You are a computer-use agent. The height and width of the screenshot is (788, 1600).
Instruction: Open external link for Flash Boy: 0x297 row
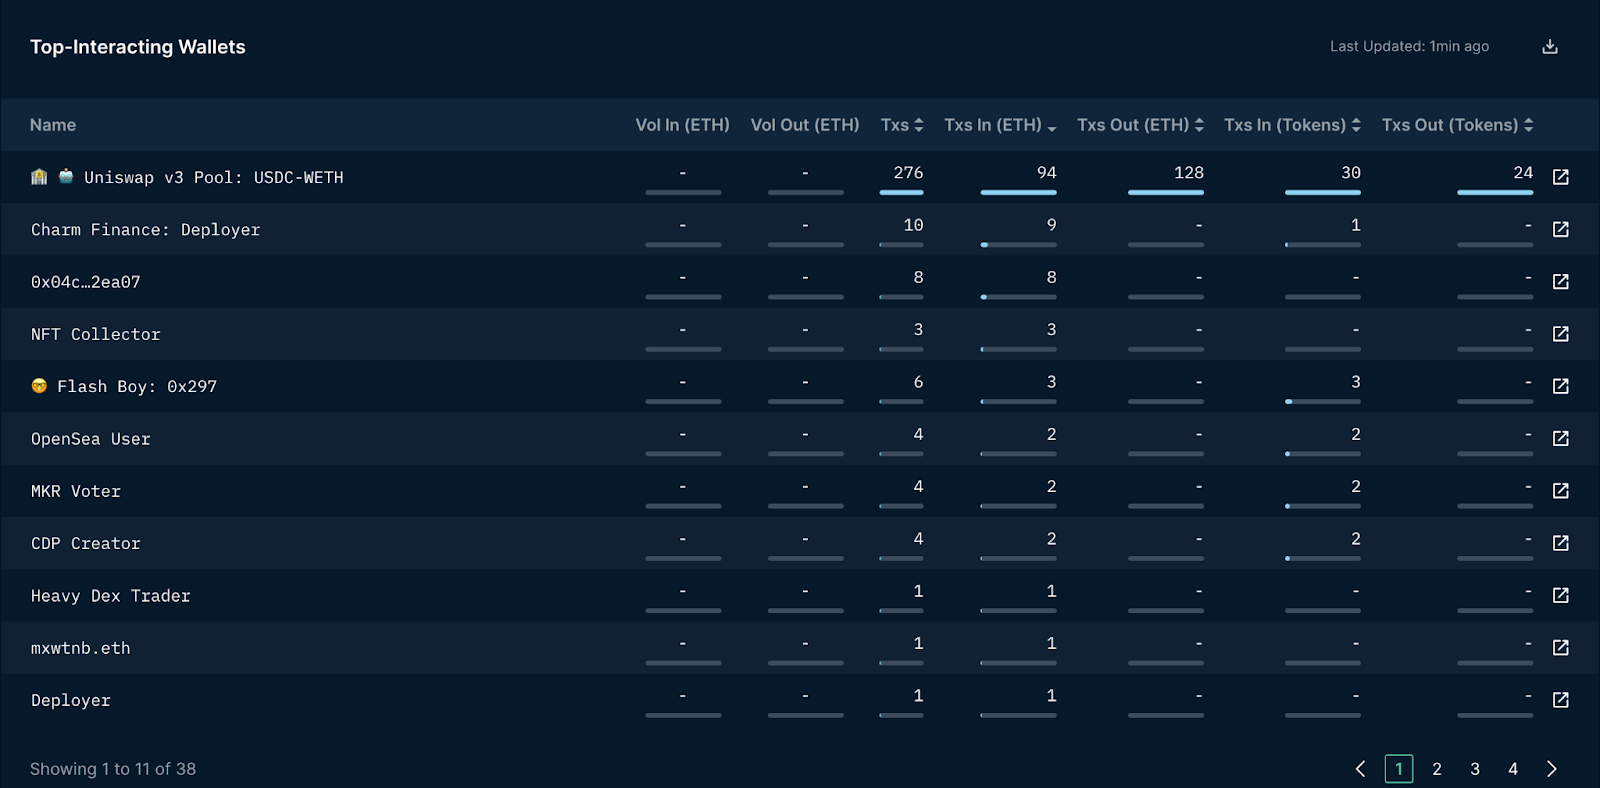click(x=1560, y=386)
